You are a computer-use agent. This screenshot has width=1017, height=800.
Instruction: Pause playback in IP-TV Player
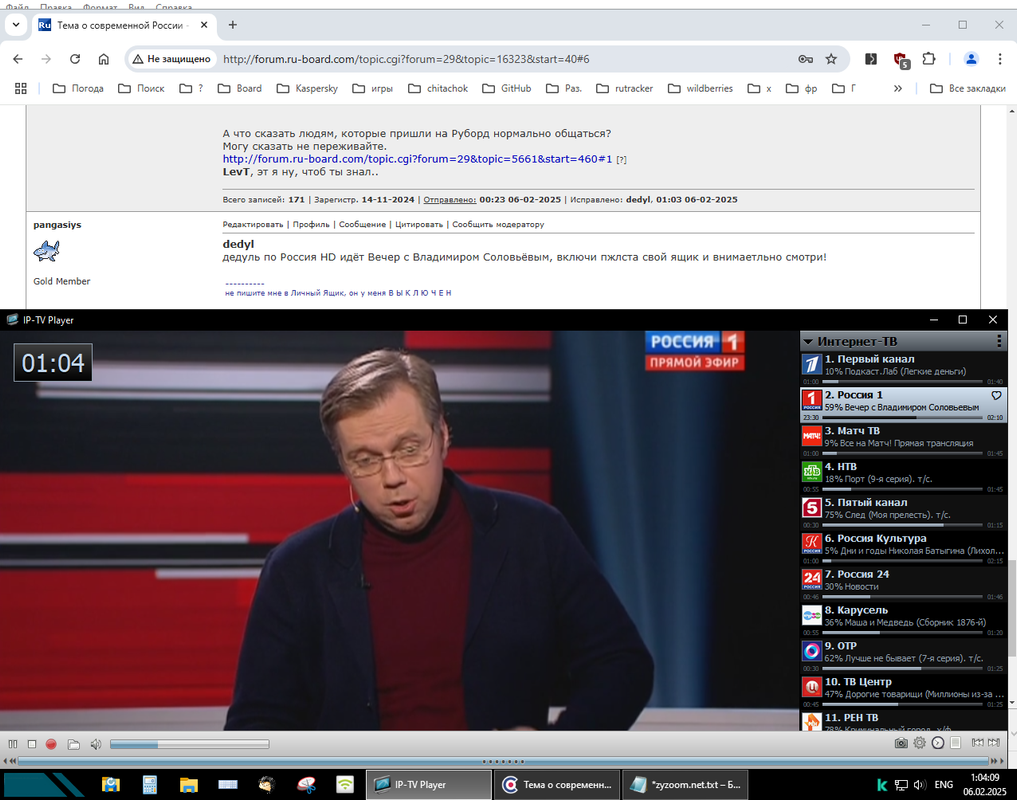point(13,744)
